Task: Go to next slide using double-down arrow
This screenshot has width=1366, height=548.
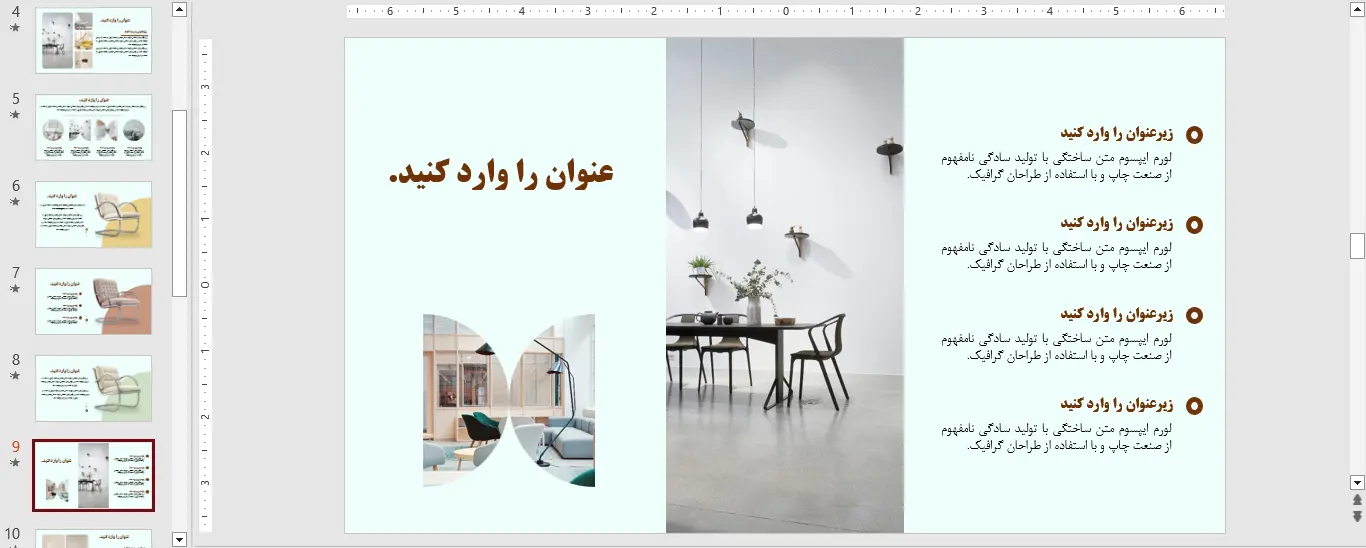Action: click(1357, 516)
